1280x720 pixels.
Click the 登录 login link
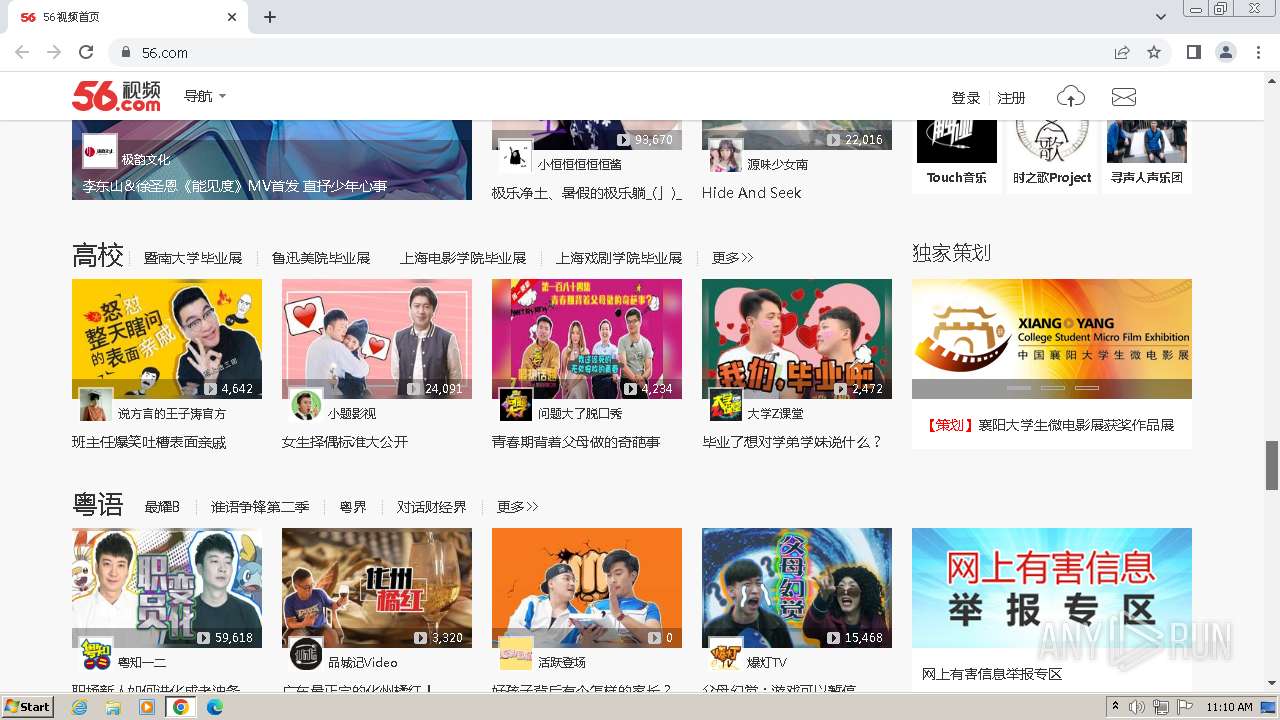click(x=966, y=98)
